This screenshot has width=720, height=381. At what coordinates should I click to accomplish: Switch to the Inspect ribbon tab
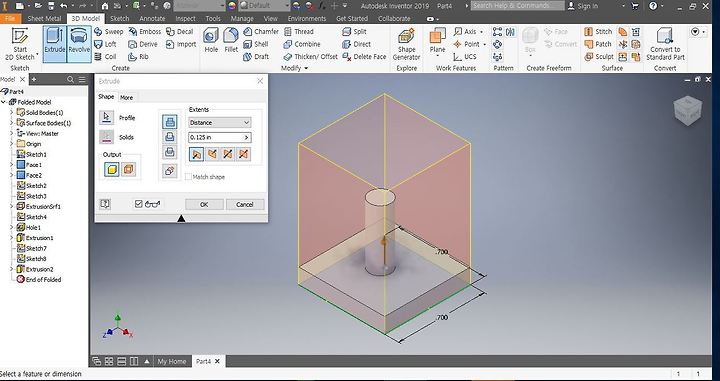(185, 18)
